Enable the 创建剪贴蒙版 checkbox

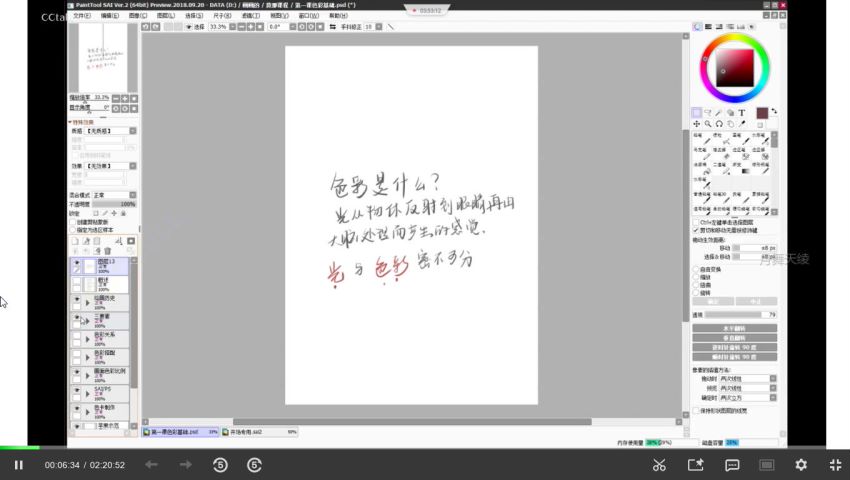click(x=72, y=222)
